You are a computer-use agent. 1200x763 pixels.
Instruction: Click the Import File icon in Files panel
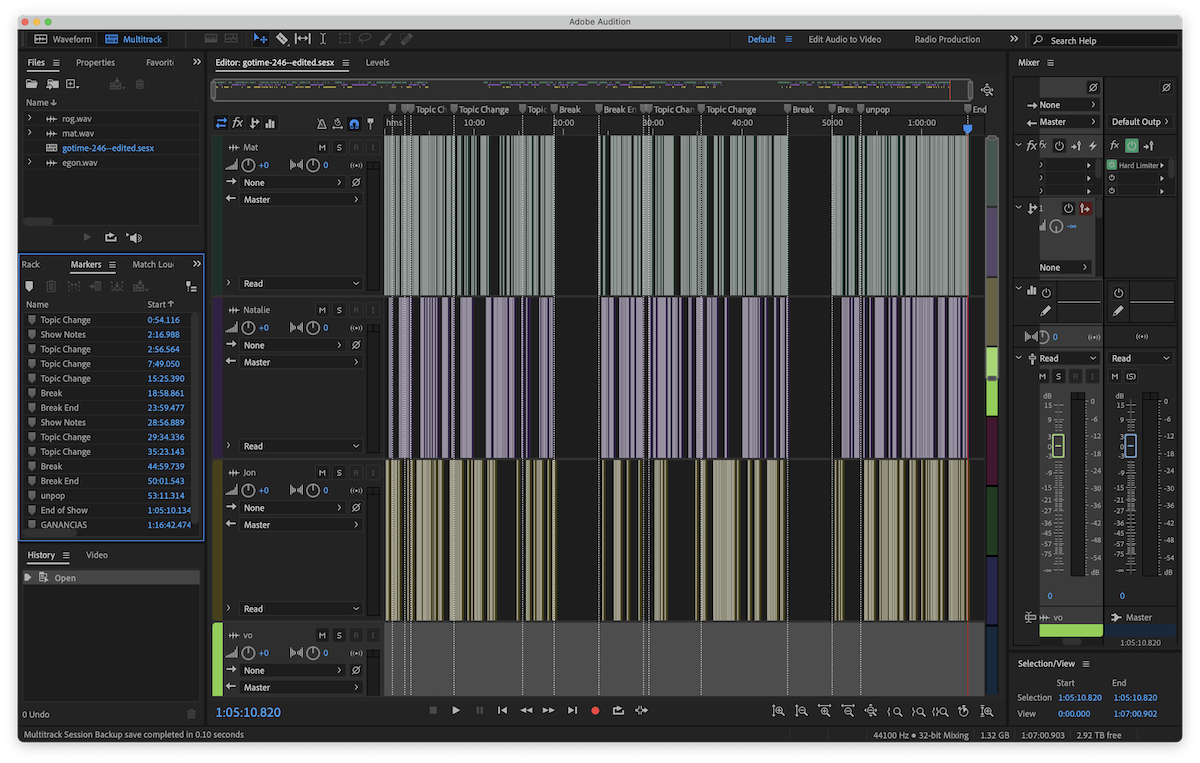[x=52, y=84]
